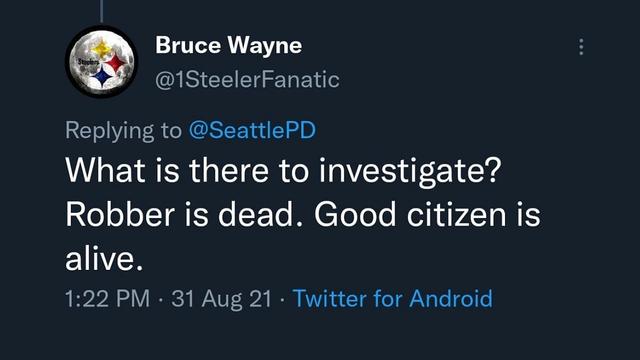Click the word "alive." in the tweet
Viewport: 640px width, 360px height.
click(104, 259)
